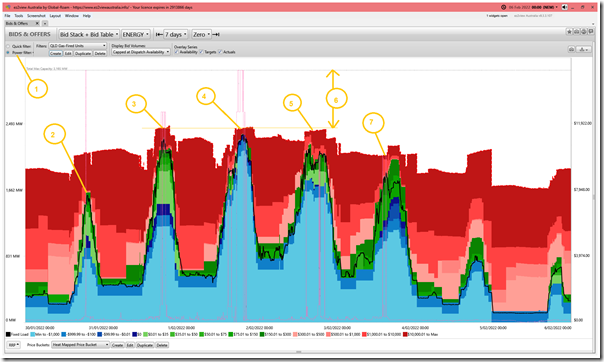Click the $1,000.01 to $10,000 legend swatch
604x362 pixels.
coord(364,334)
